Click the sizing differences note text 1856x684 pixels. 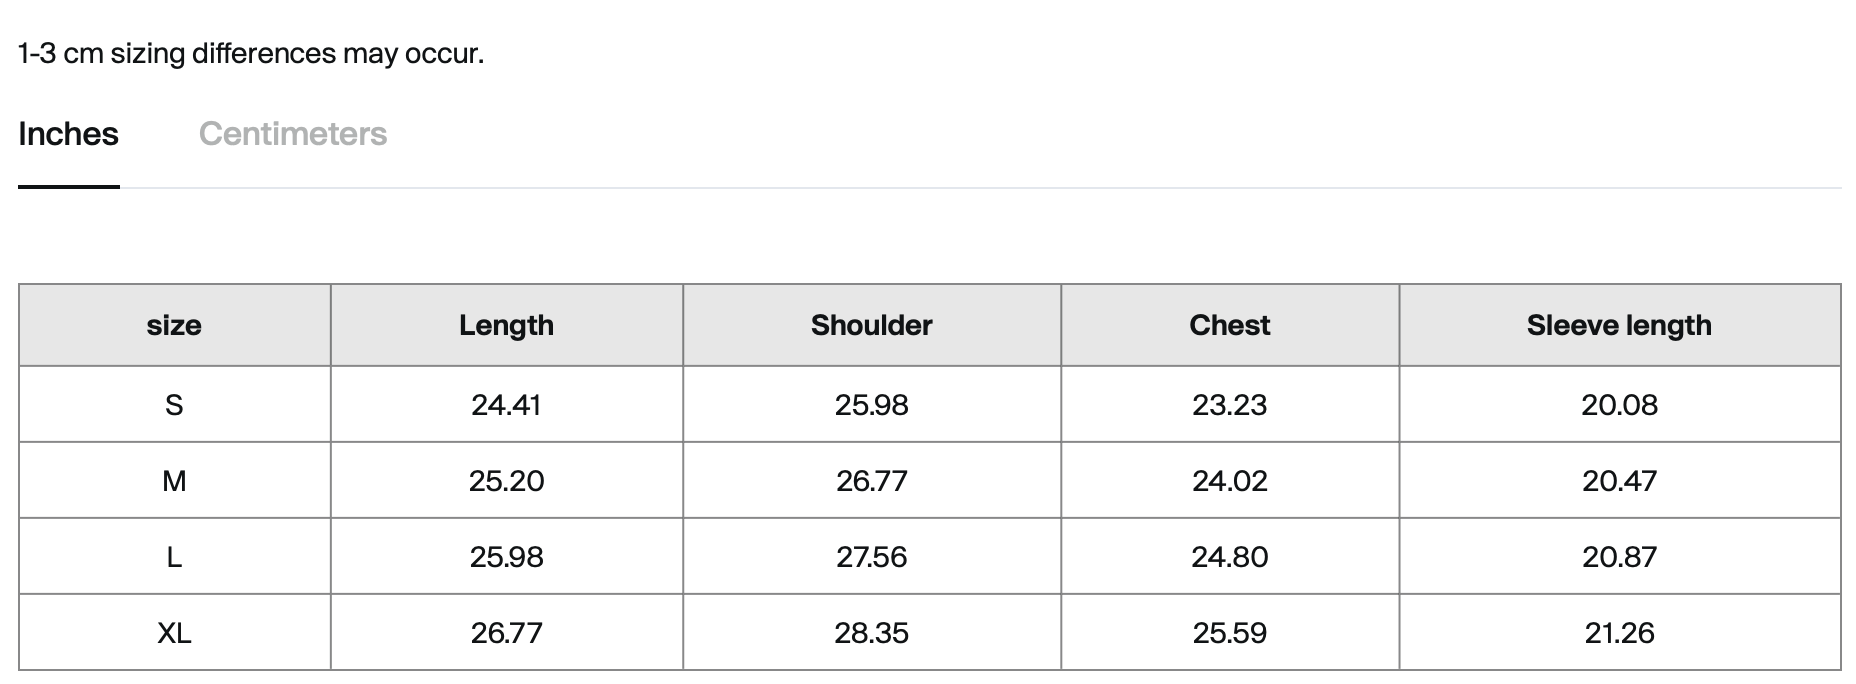pos(251,53)
